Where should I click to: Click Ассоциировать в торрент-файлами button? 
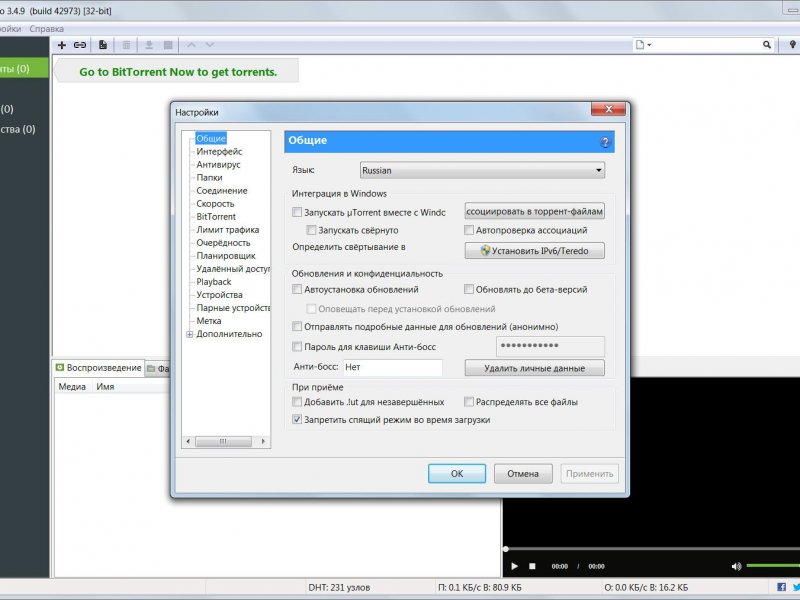[534, 211]
